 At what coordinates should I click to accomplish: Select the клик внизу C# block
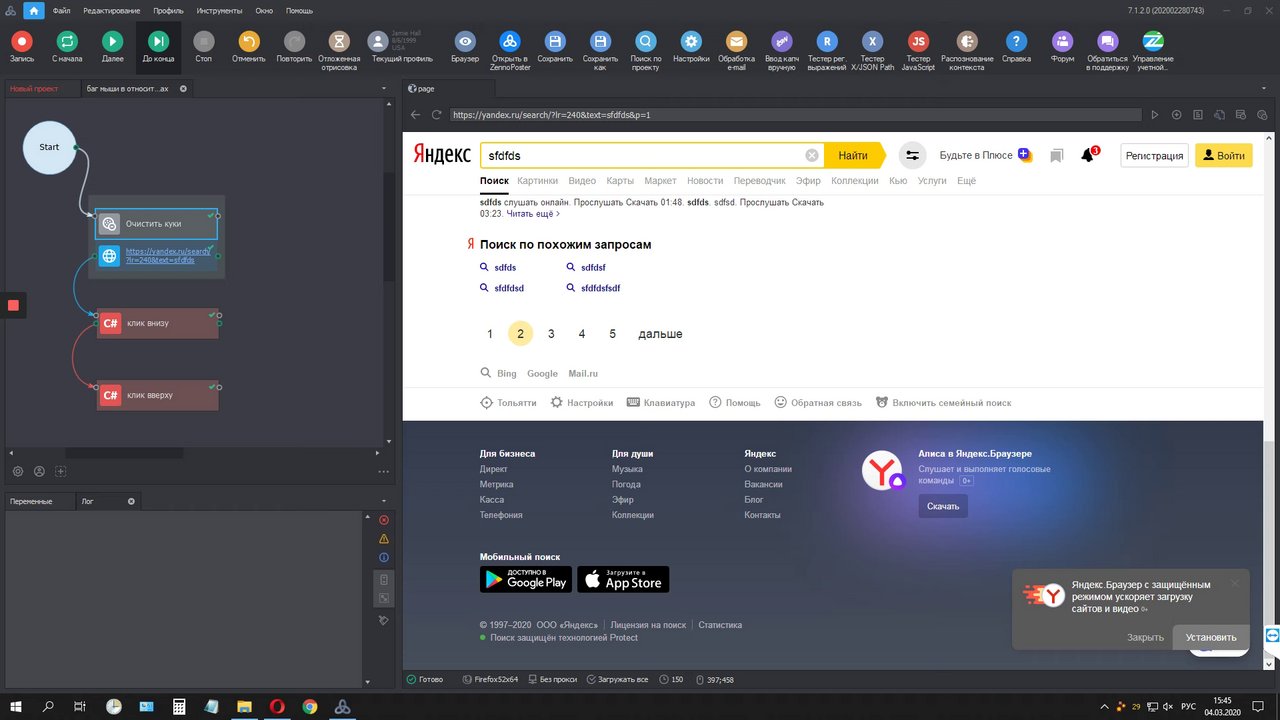tap(158, 323)
